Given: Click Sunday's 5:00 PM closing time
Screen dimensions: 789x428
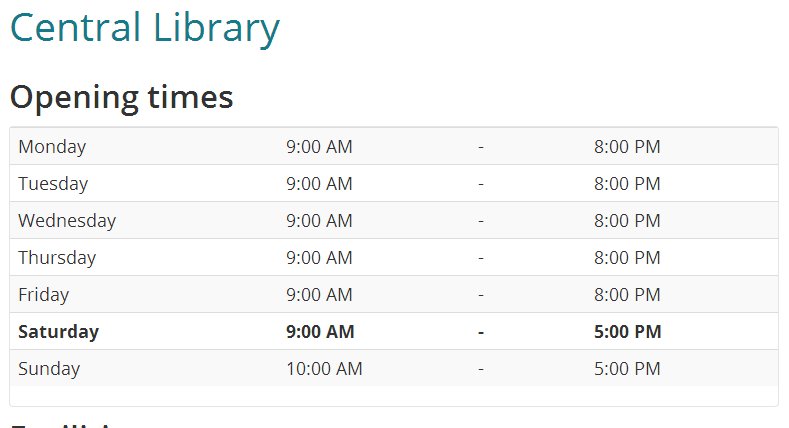Looking at the screenshot, I should pos(627,369).
